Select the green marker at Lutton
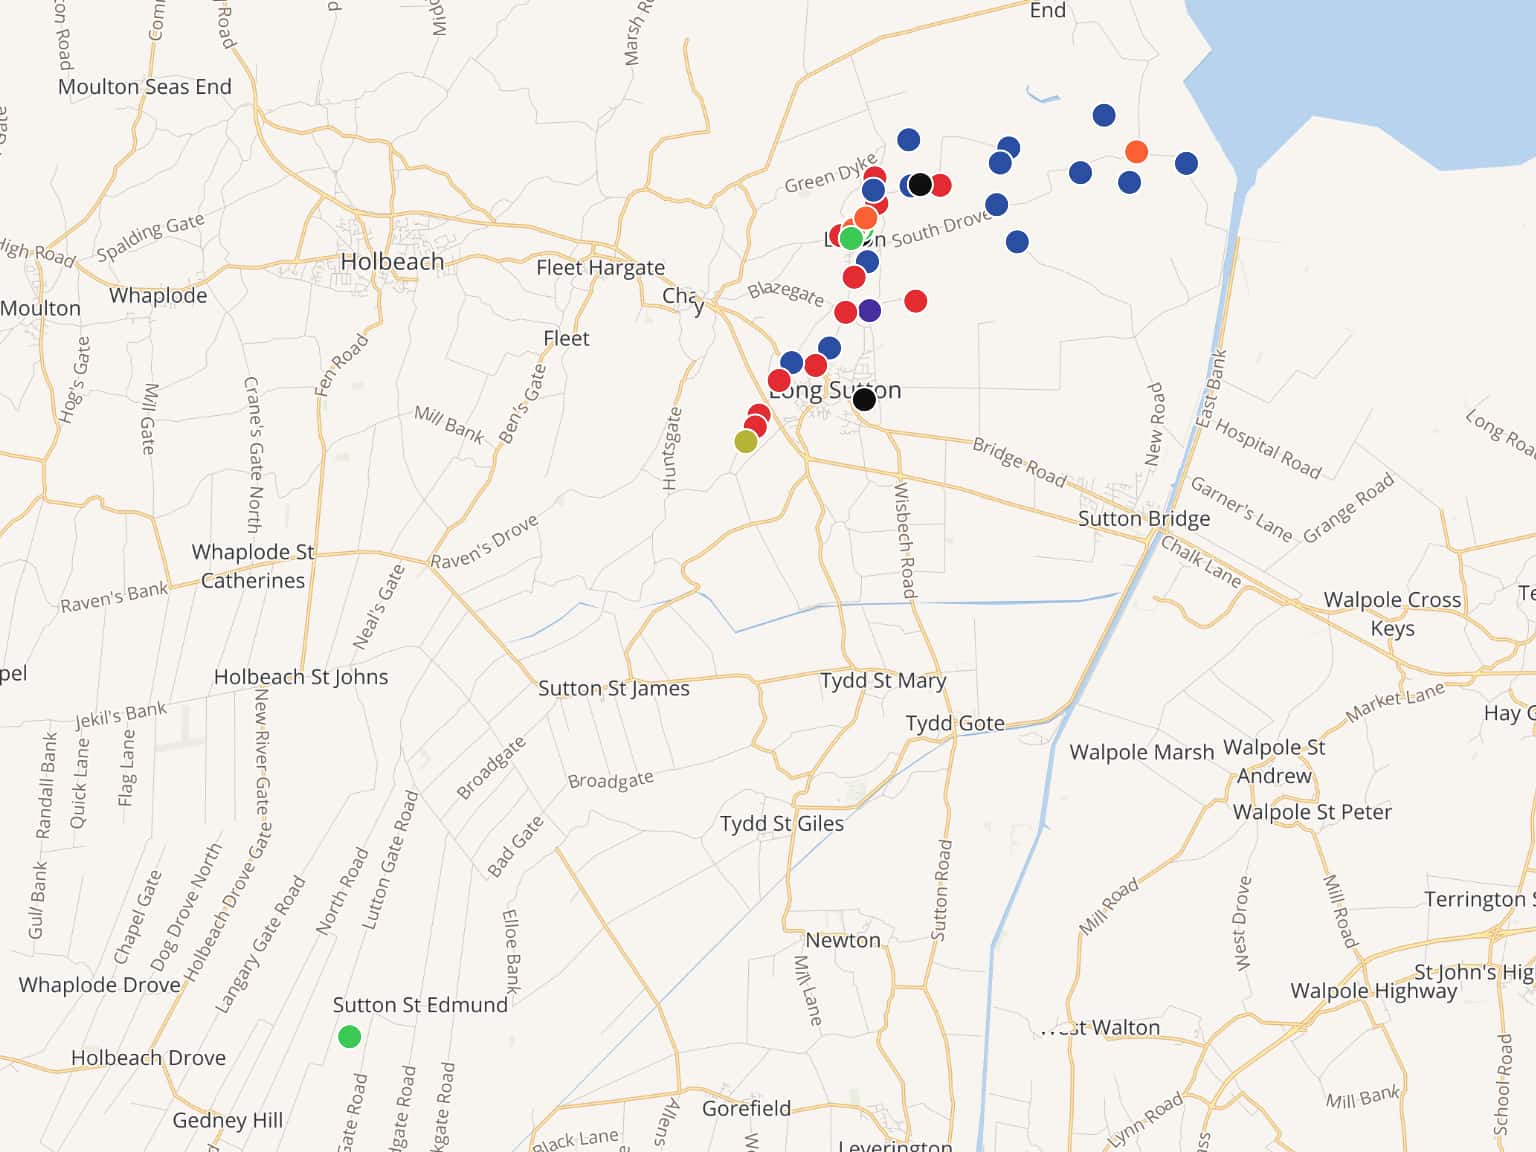The height and width of the screenshot is (1152, 1536). [851, 238]
